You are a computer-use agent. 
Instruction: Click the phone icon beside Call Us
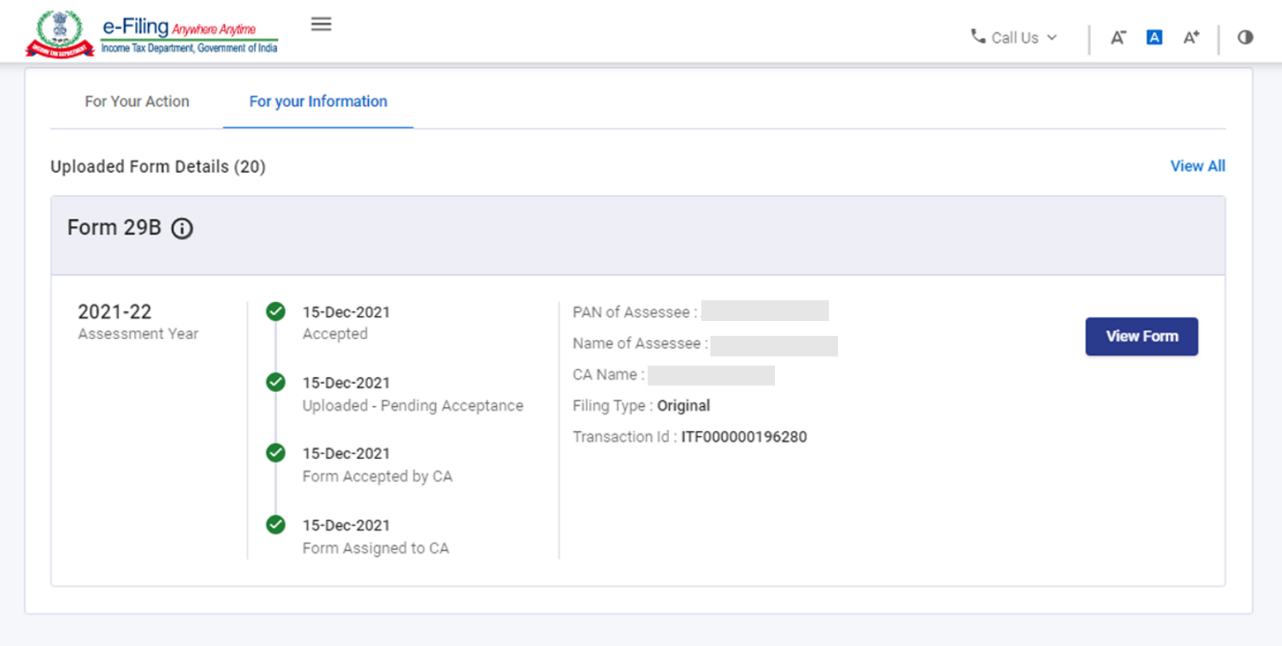pyautogui.click(x=978, y=37)
